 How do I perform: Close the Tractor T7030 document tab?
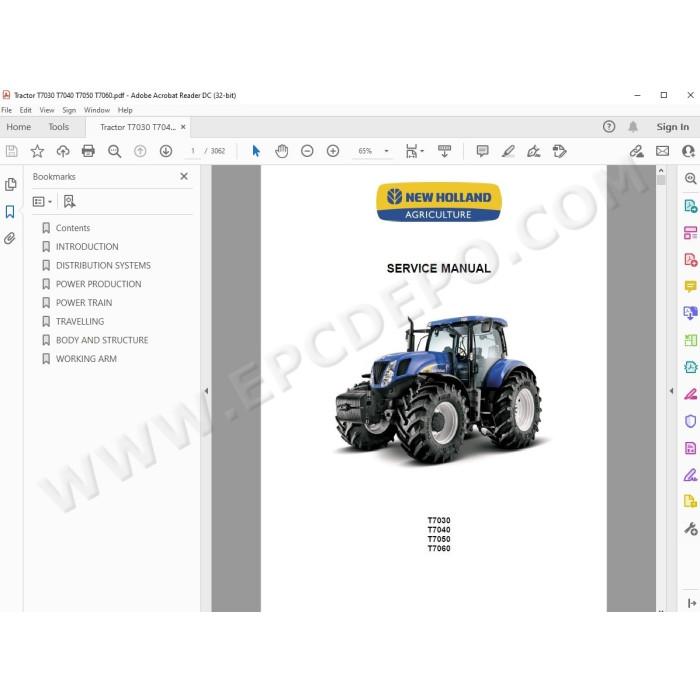click(183, 127)
